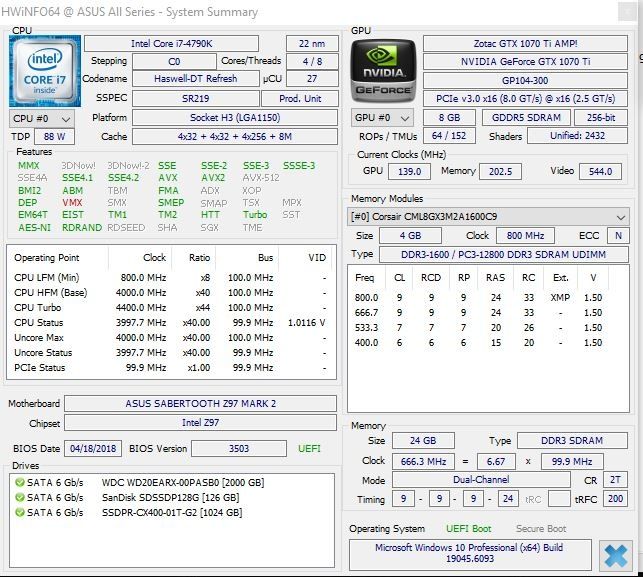This screenshot has height=577, width=643.
Task: Click the Intel Z97 chipset field
Action: coord(201,422)
